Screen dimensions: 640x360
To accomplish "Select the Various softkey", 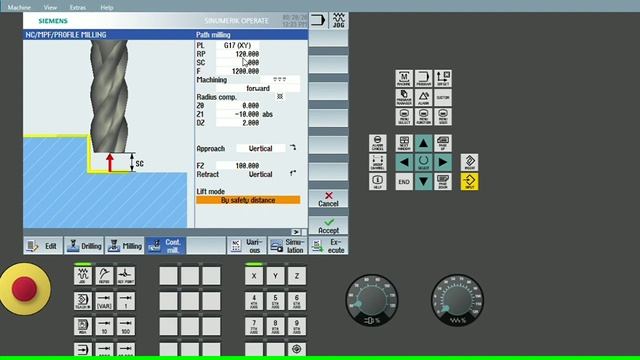I will (247, 246).
